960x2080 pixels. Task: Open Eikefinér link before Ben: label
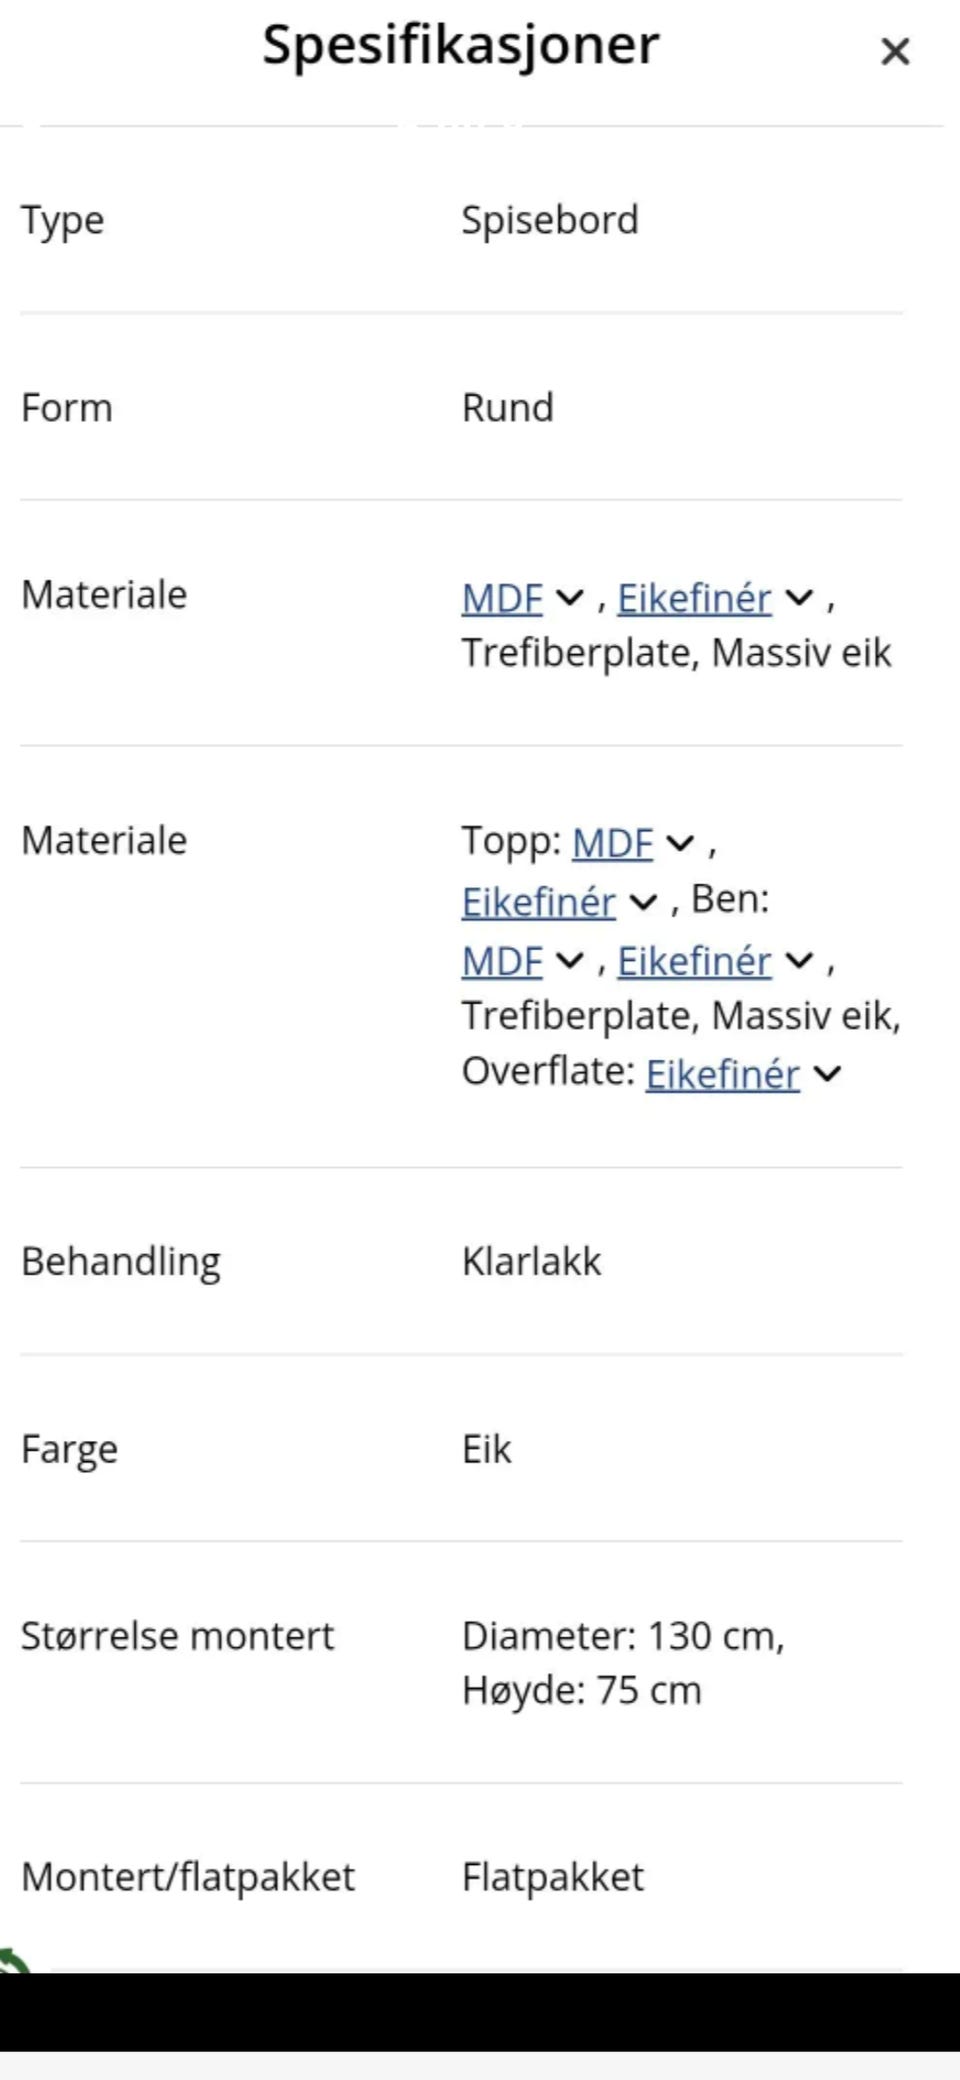click(538, 902)
